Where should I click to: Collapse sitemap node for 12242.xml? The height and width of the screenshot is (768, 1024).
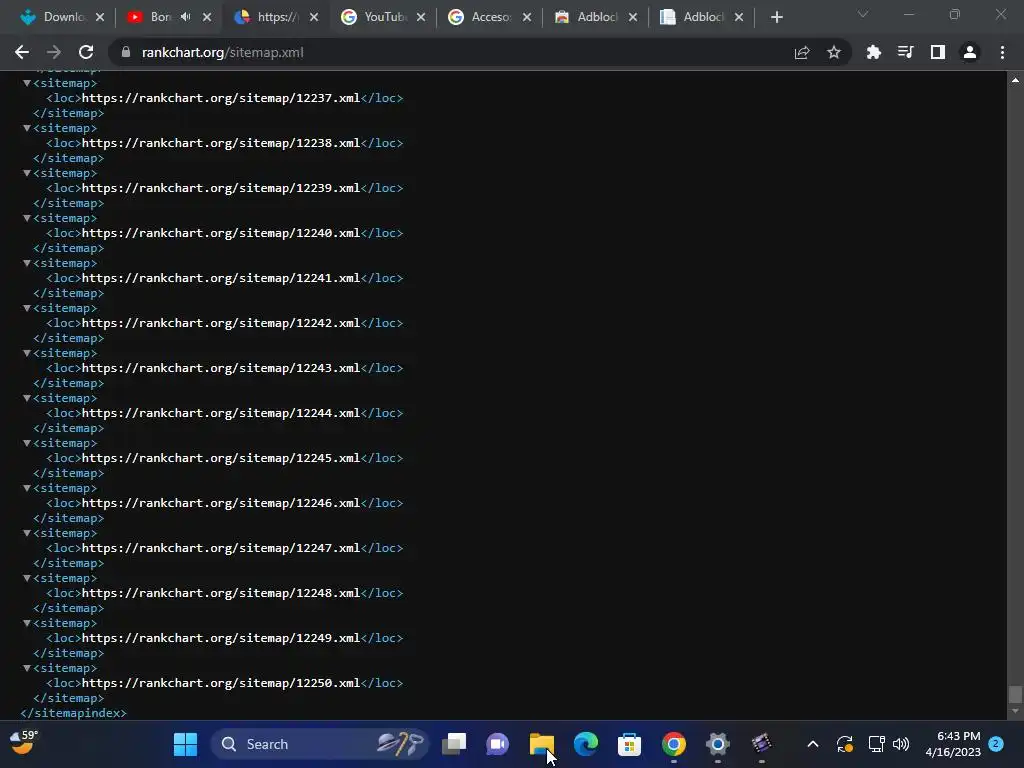27,308
